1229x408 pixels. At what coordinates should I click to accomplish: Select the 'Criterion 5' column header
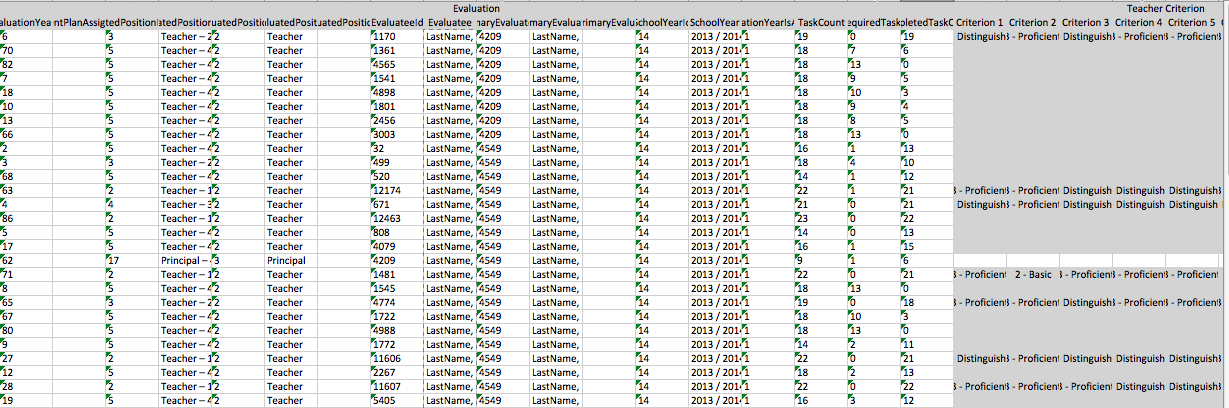pyautogui.click(x=1192, y=21)
